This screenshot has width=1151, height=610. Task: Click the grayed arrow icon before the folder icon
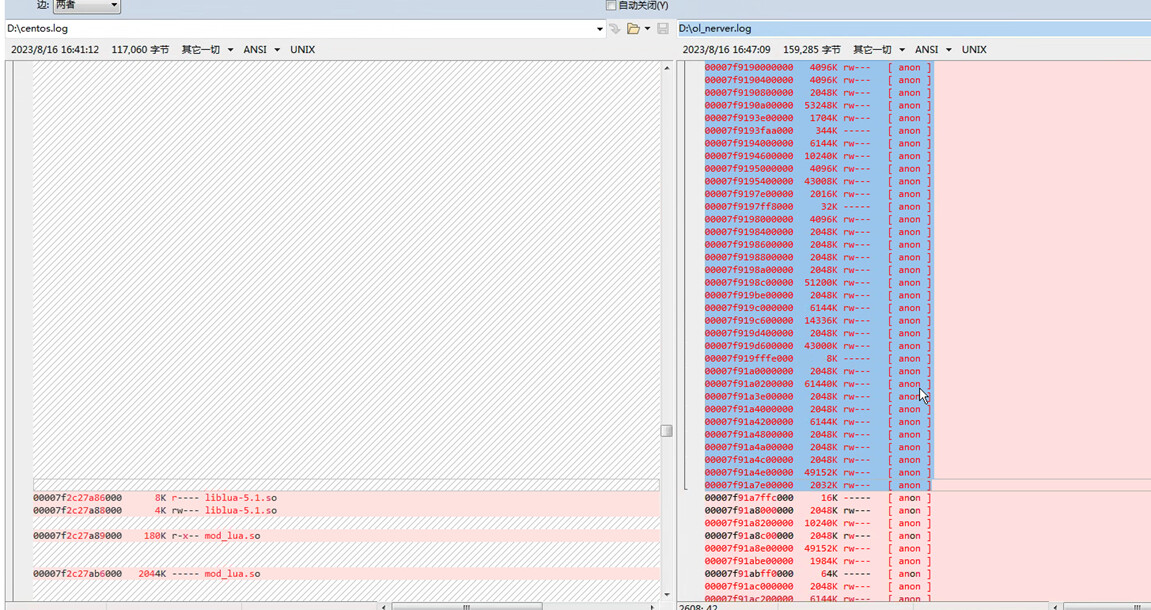pyautogui.click(x=615, y=29)
